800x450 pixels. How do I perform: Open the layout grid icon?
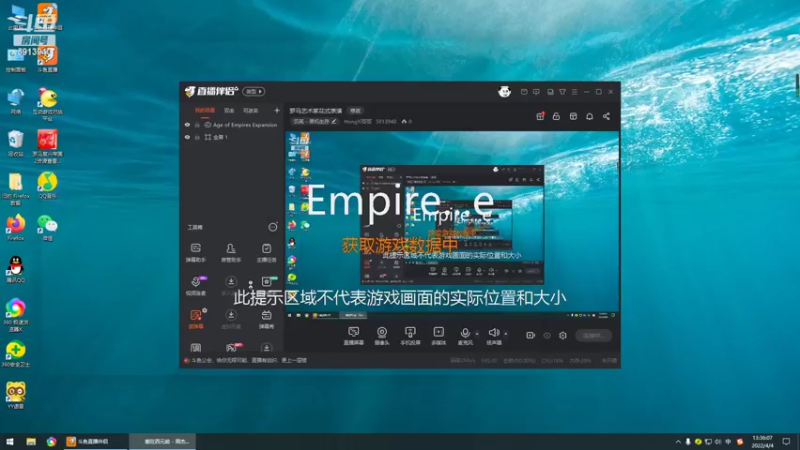[573, 116]
